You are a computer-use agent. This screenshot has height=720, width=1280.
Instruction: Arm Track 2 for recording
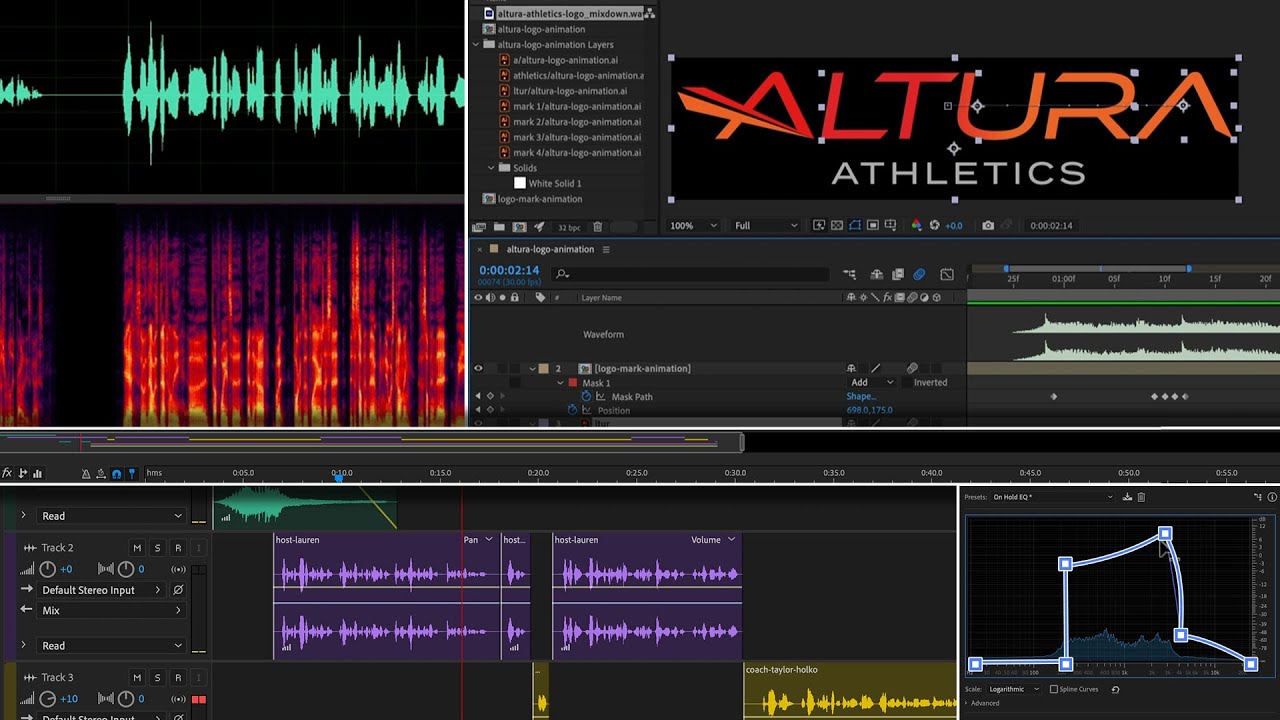click(x=178, y=548)
